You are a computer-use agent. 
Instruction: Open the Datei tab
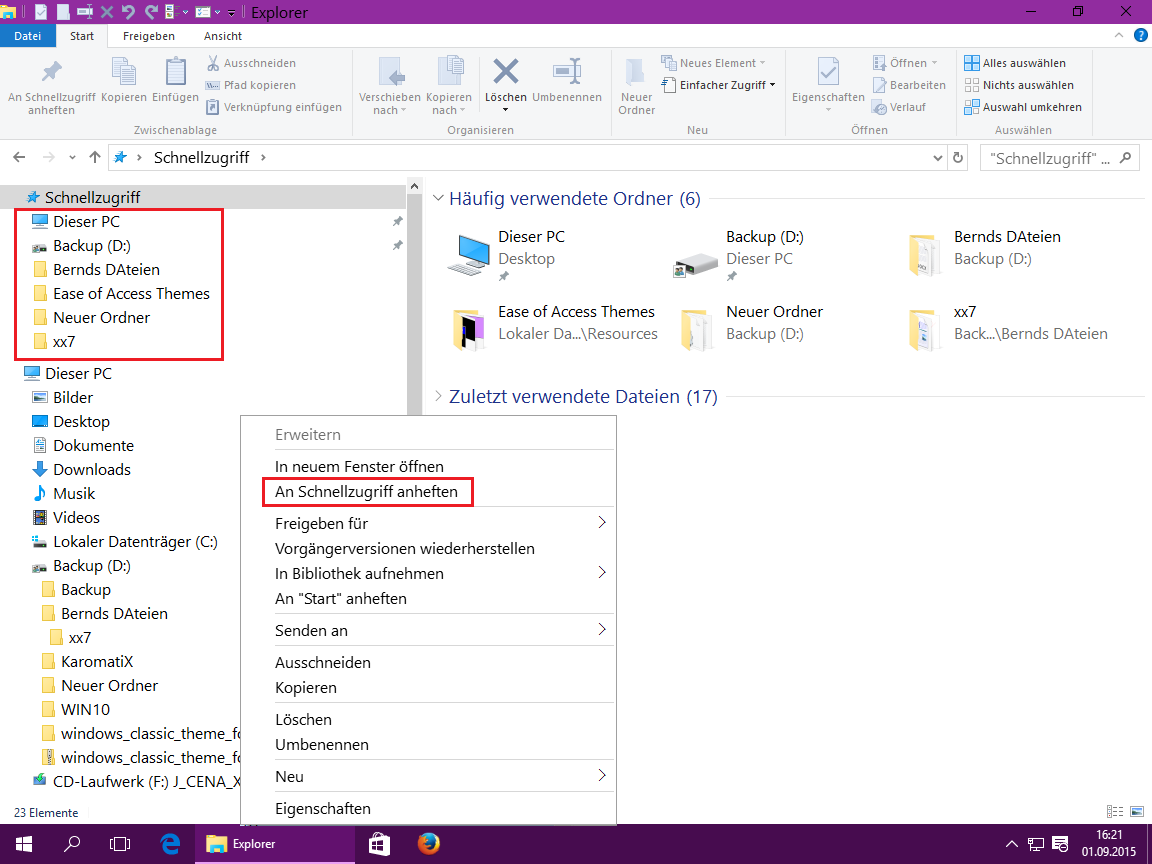tap(27, 35)
